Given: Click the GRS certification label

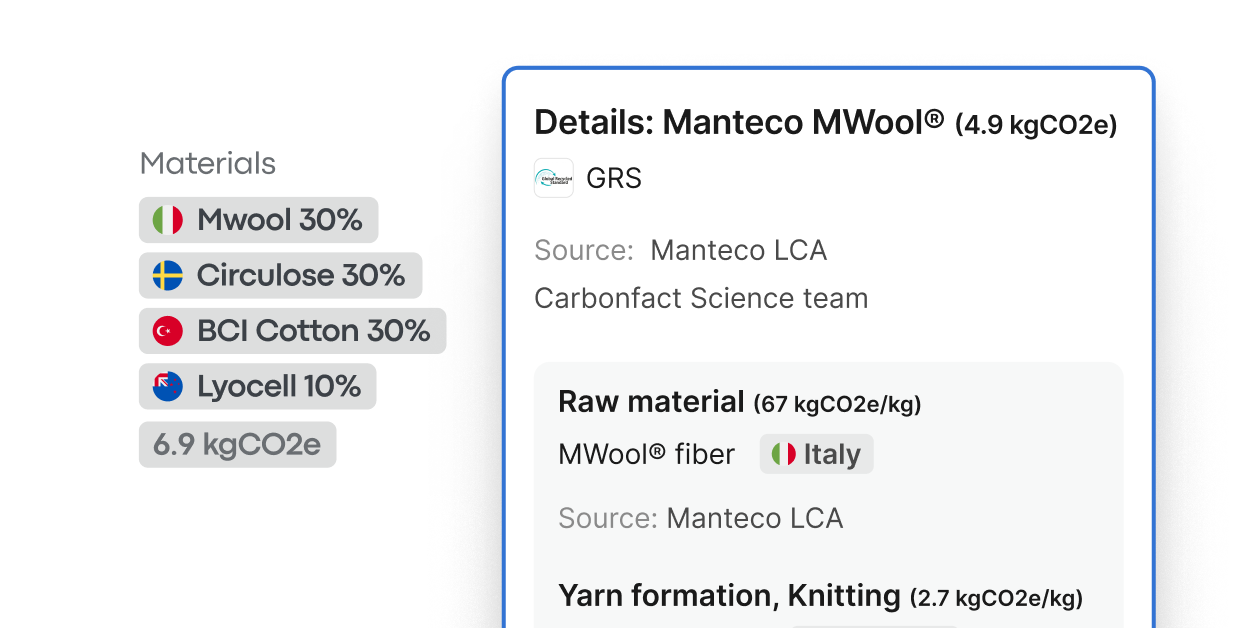Looking at the screenshot, I should pos(614,178).
